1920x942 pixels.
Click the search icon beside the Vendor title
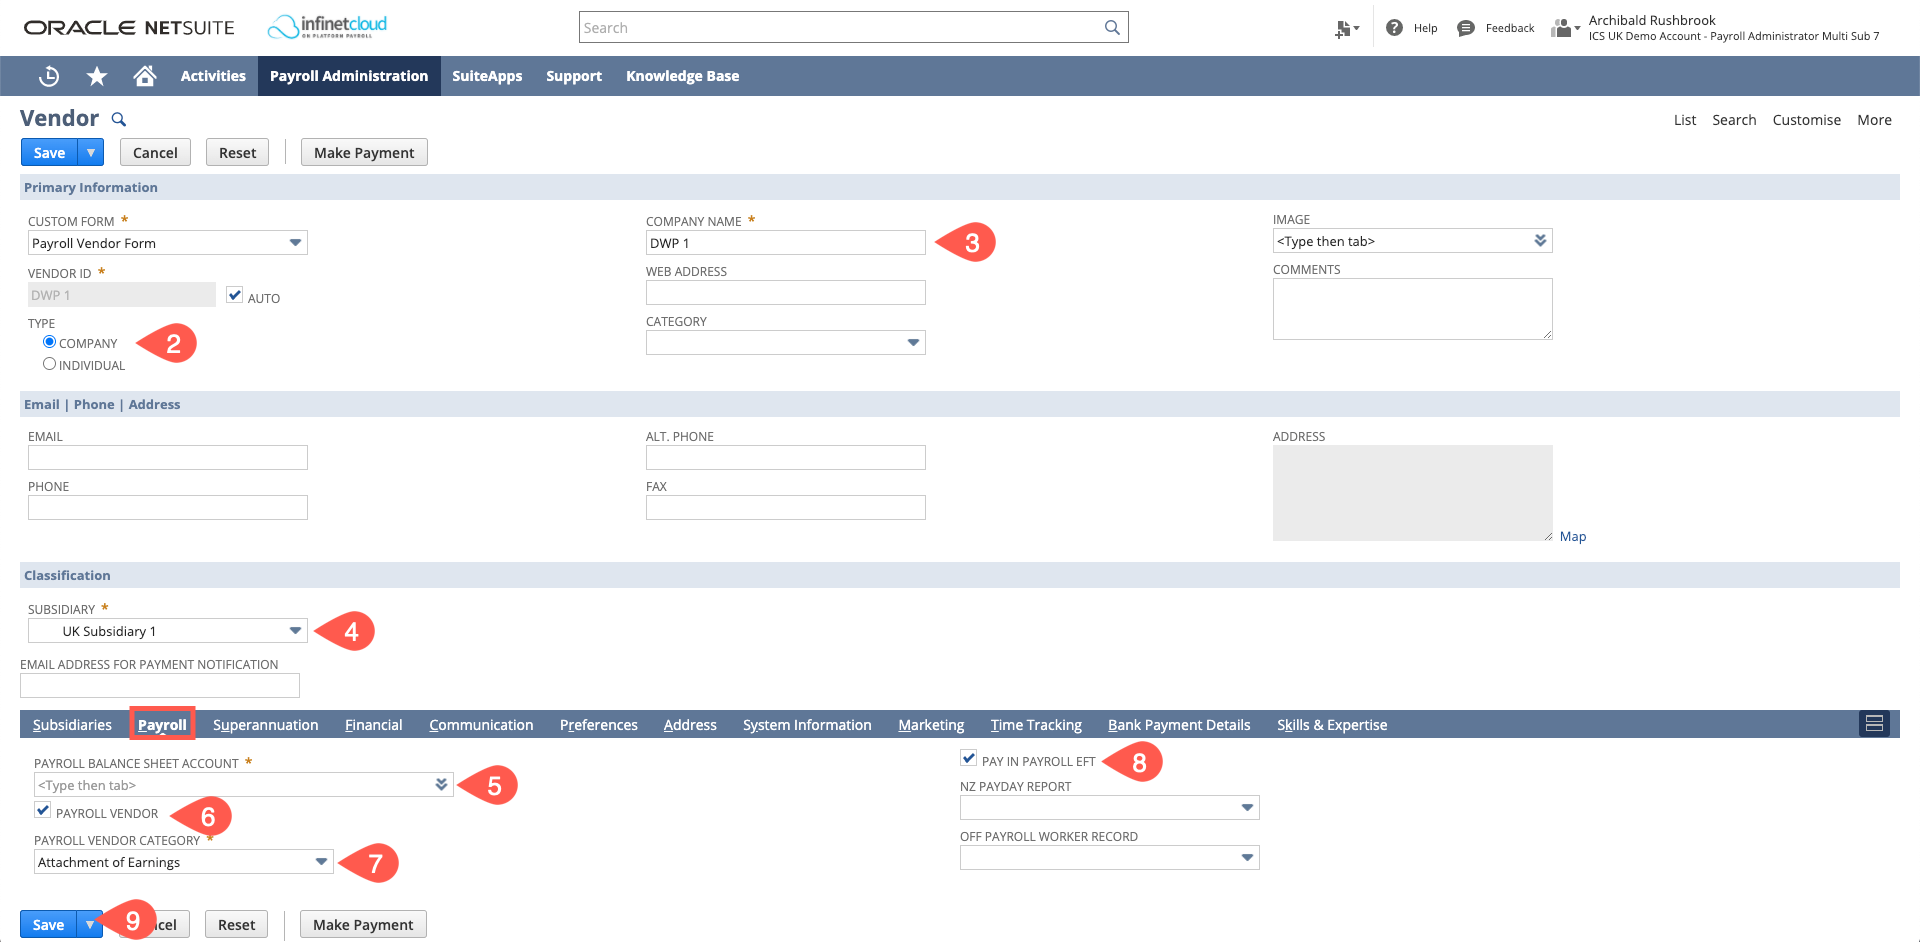point(118,119)
